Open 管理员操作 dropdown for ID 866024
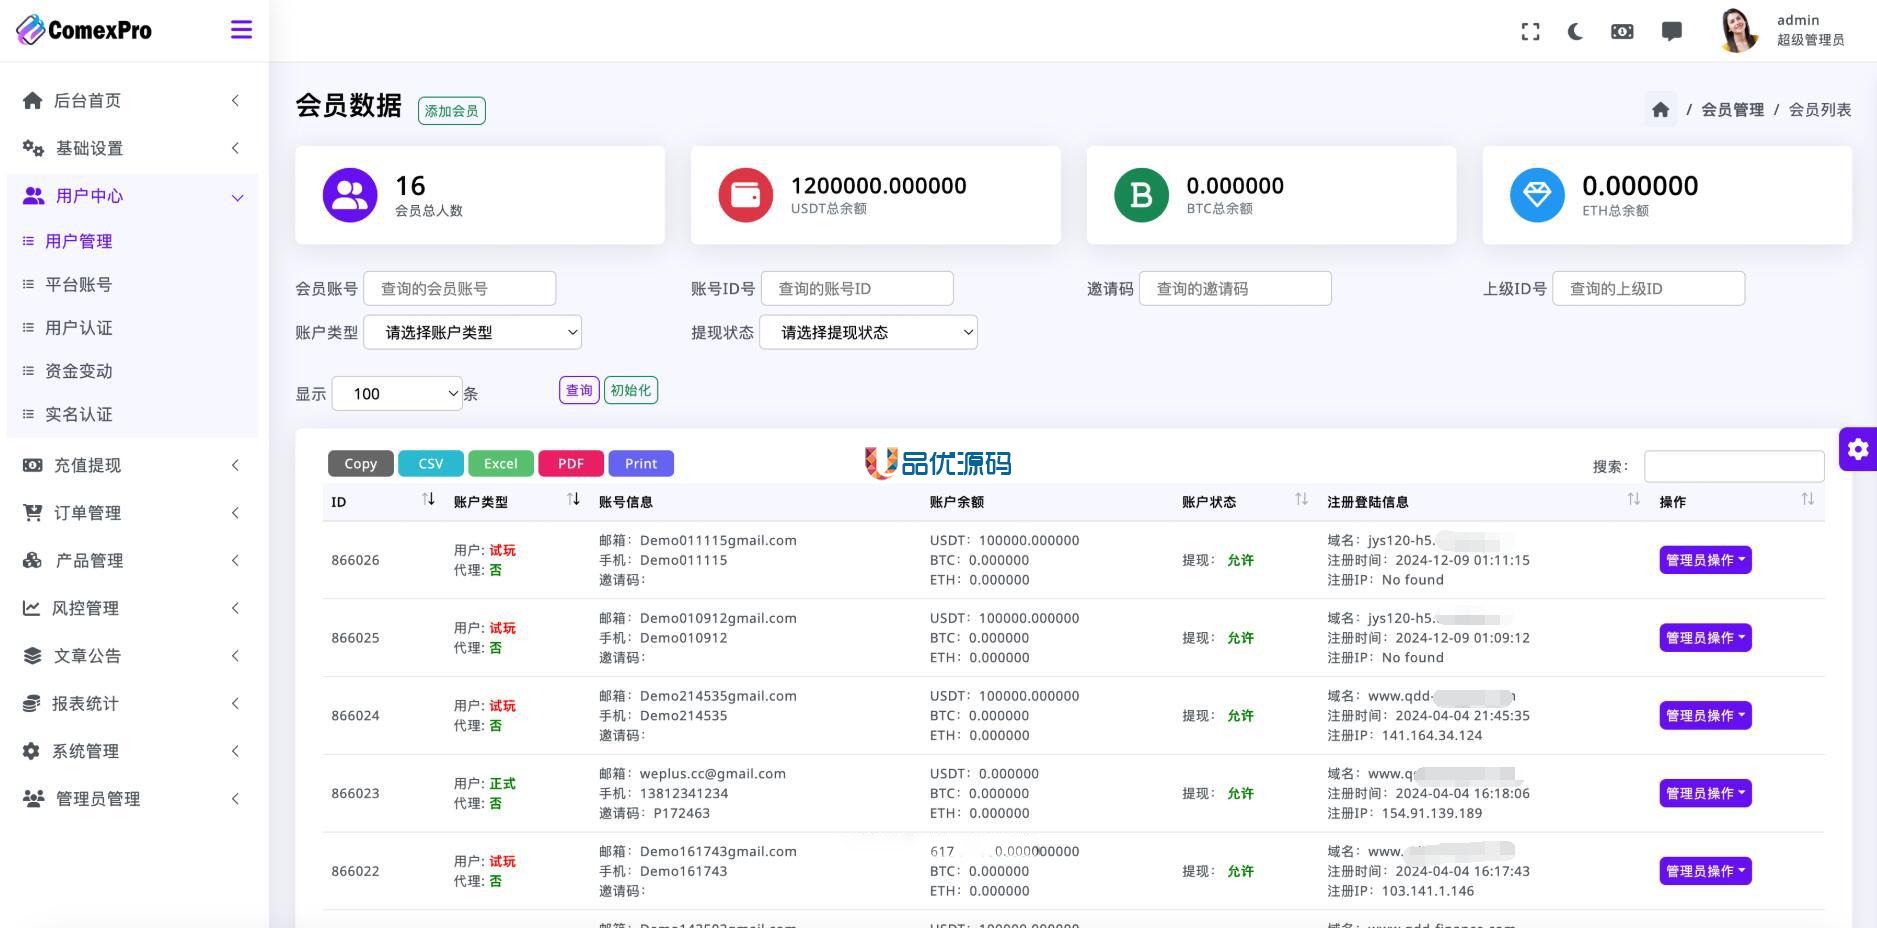1877x928 pixels. pos(1706,716)
